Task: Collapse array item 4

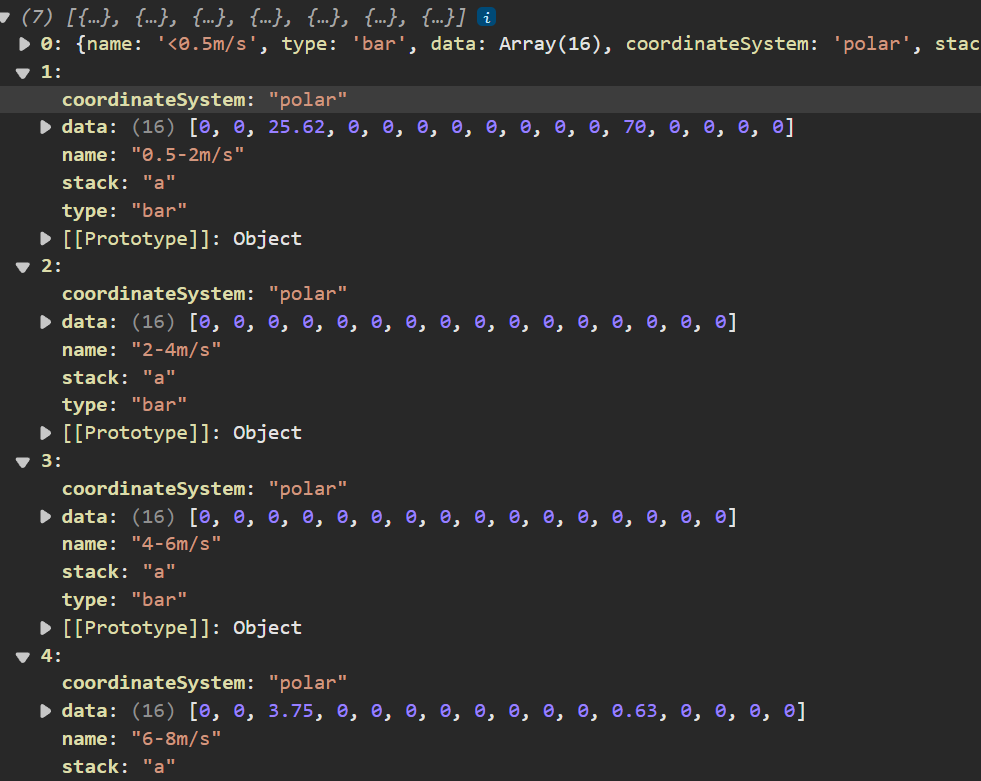Action: coord(23,656)
